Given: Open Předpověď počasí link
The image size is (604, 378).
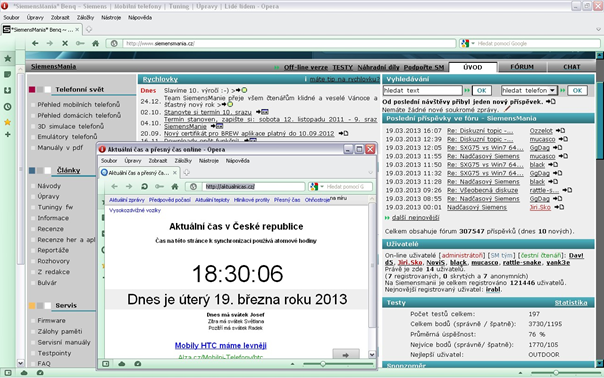Looking at the screenshot, I should coord(170,200).
